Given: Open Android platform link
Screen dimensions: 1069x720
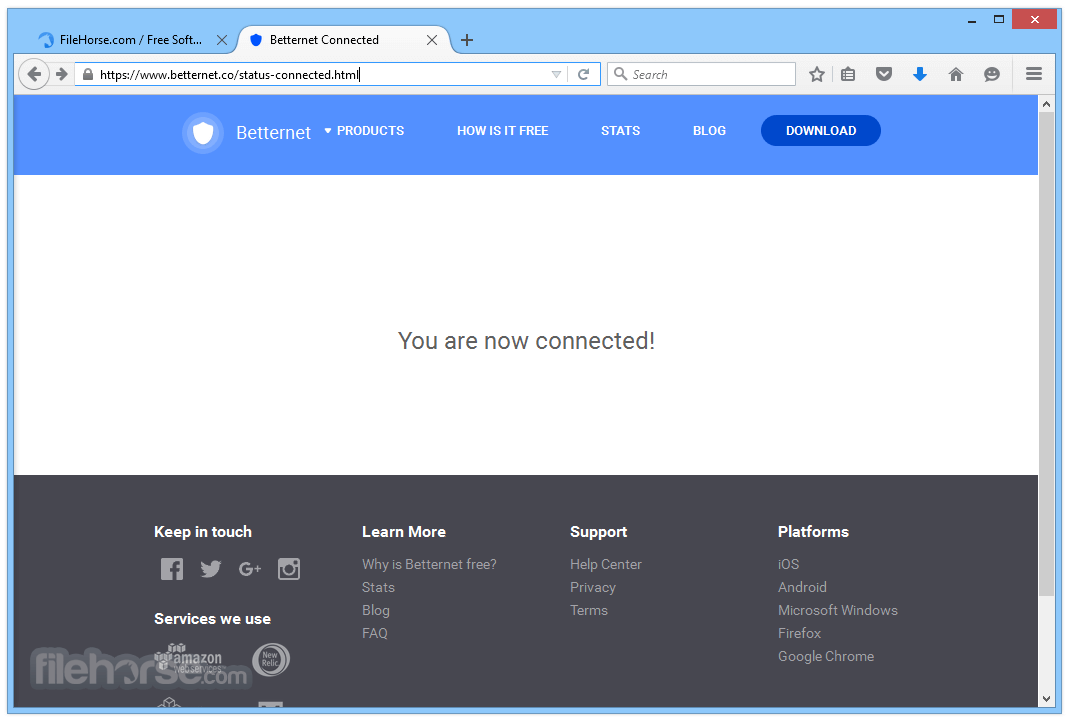Looking at the screenshot, I should (802, 587).
